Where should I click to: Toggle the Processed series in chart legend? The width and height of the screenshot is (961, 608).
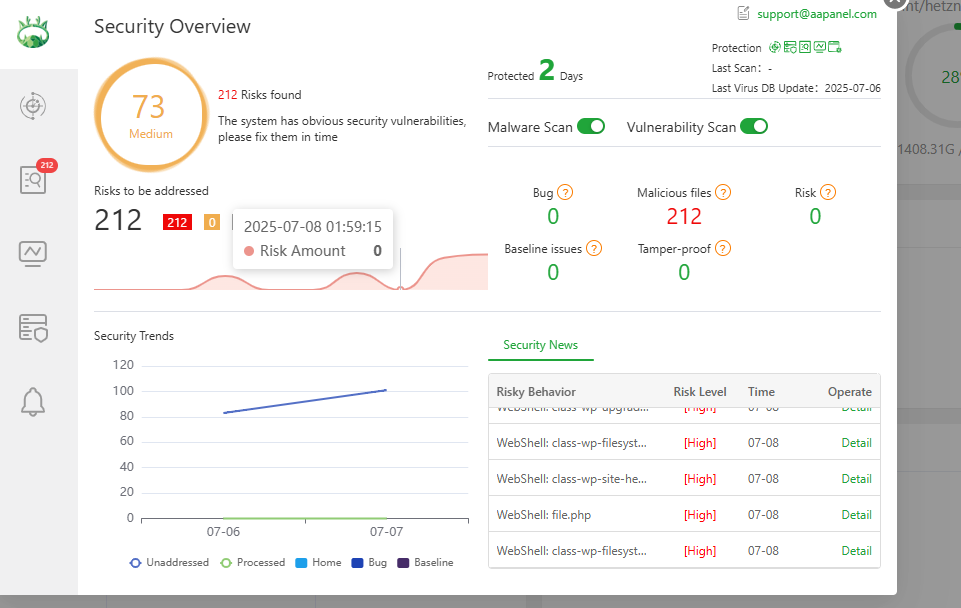point(253,563)
